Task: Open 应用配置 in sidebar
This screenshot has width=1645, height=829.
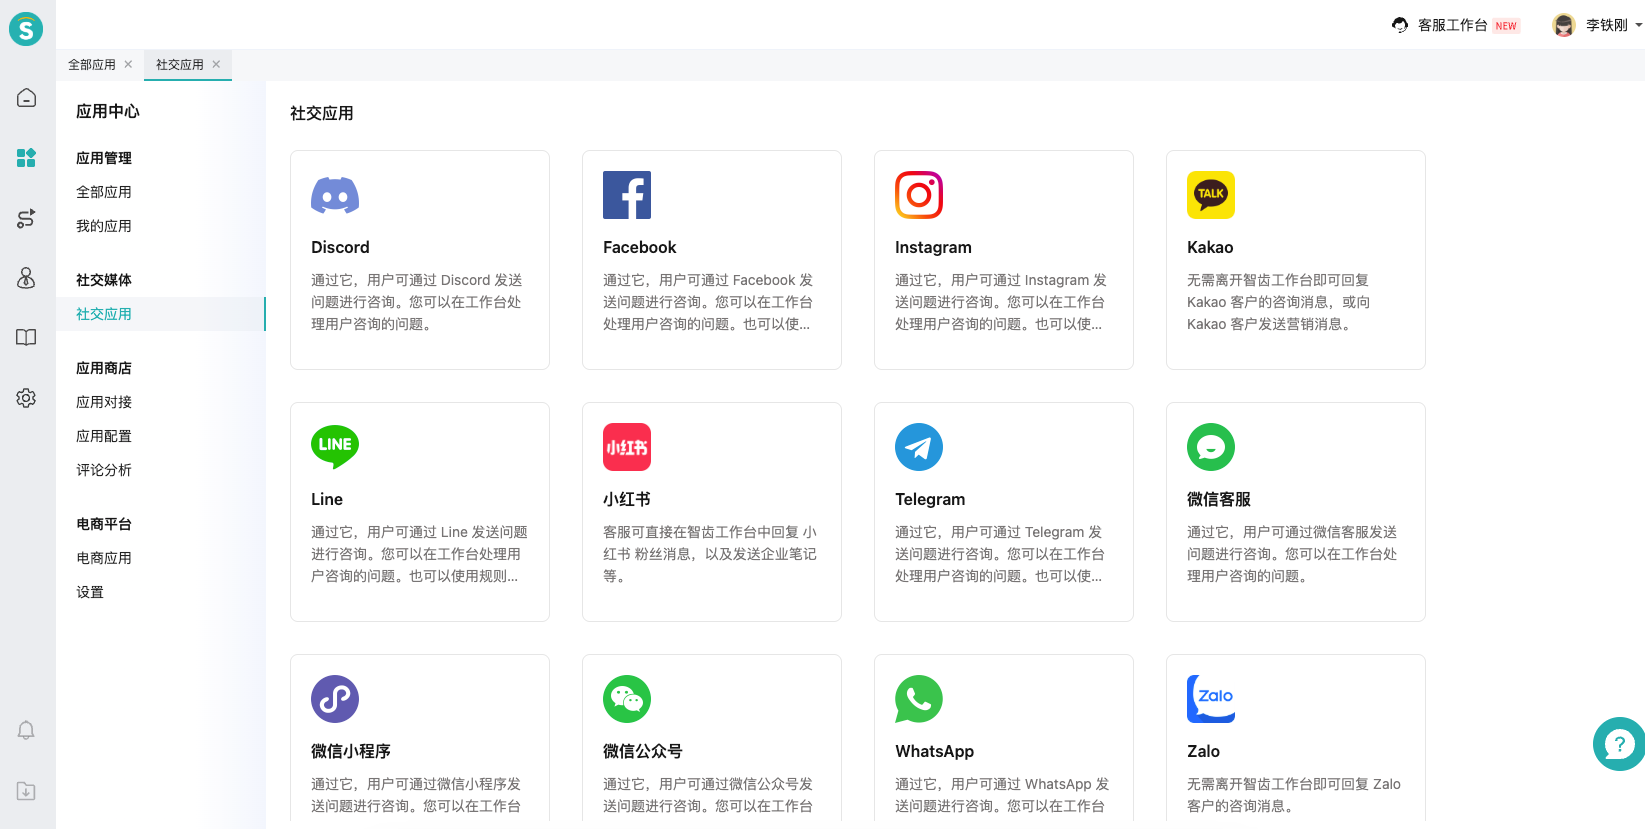Action: pyautogui.click(x=104, y=436)
